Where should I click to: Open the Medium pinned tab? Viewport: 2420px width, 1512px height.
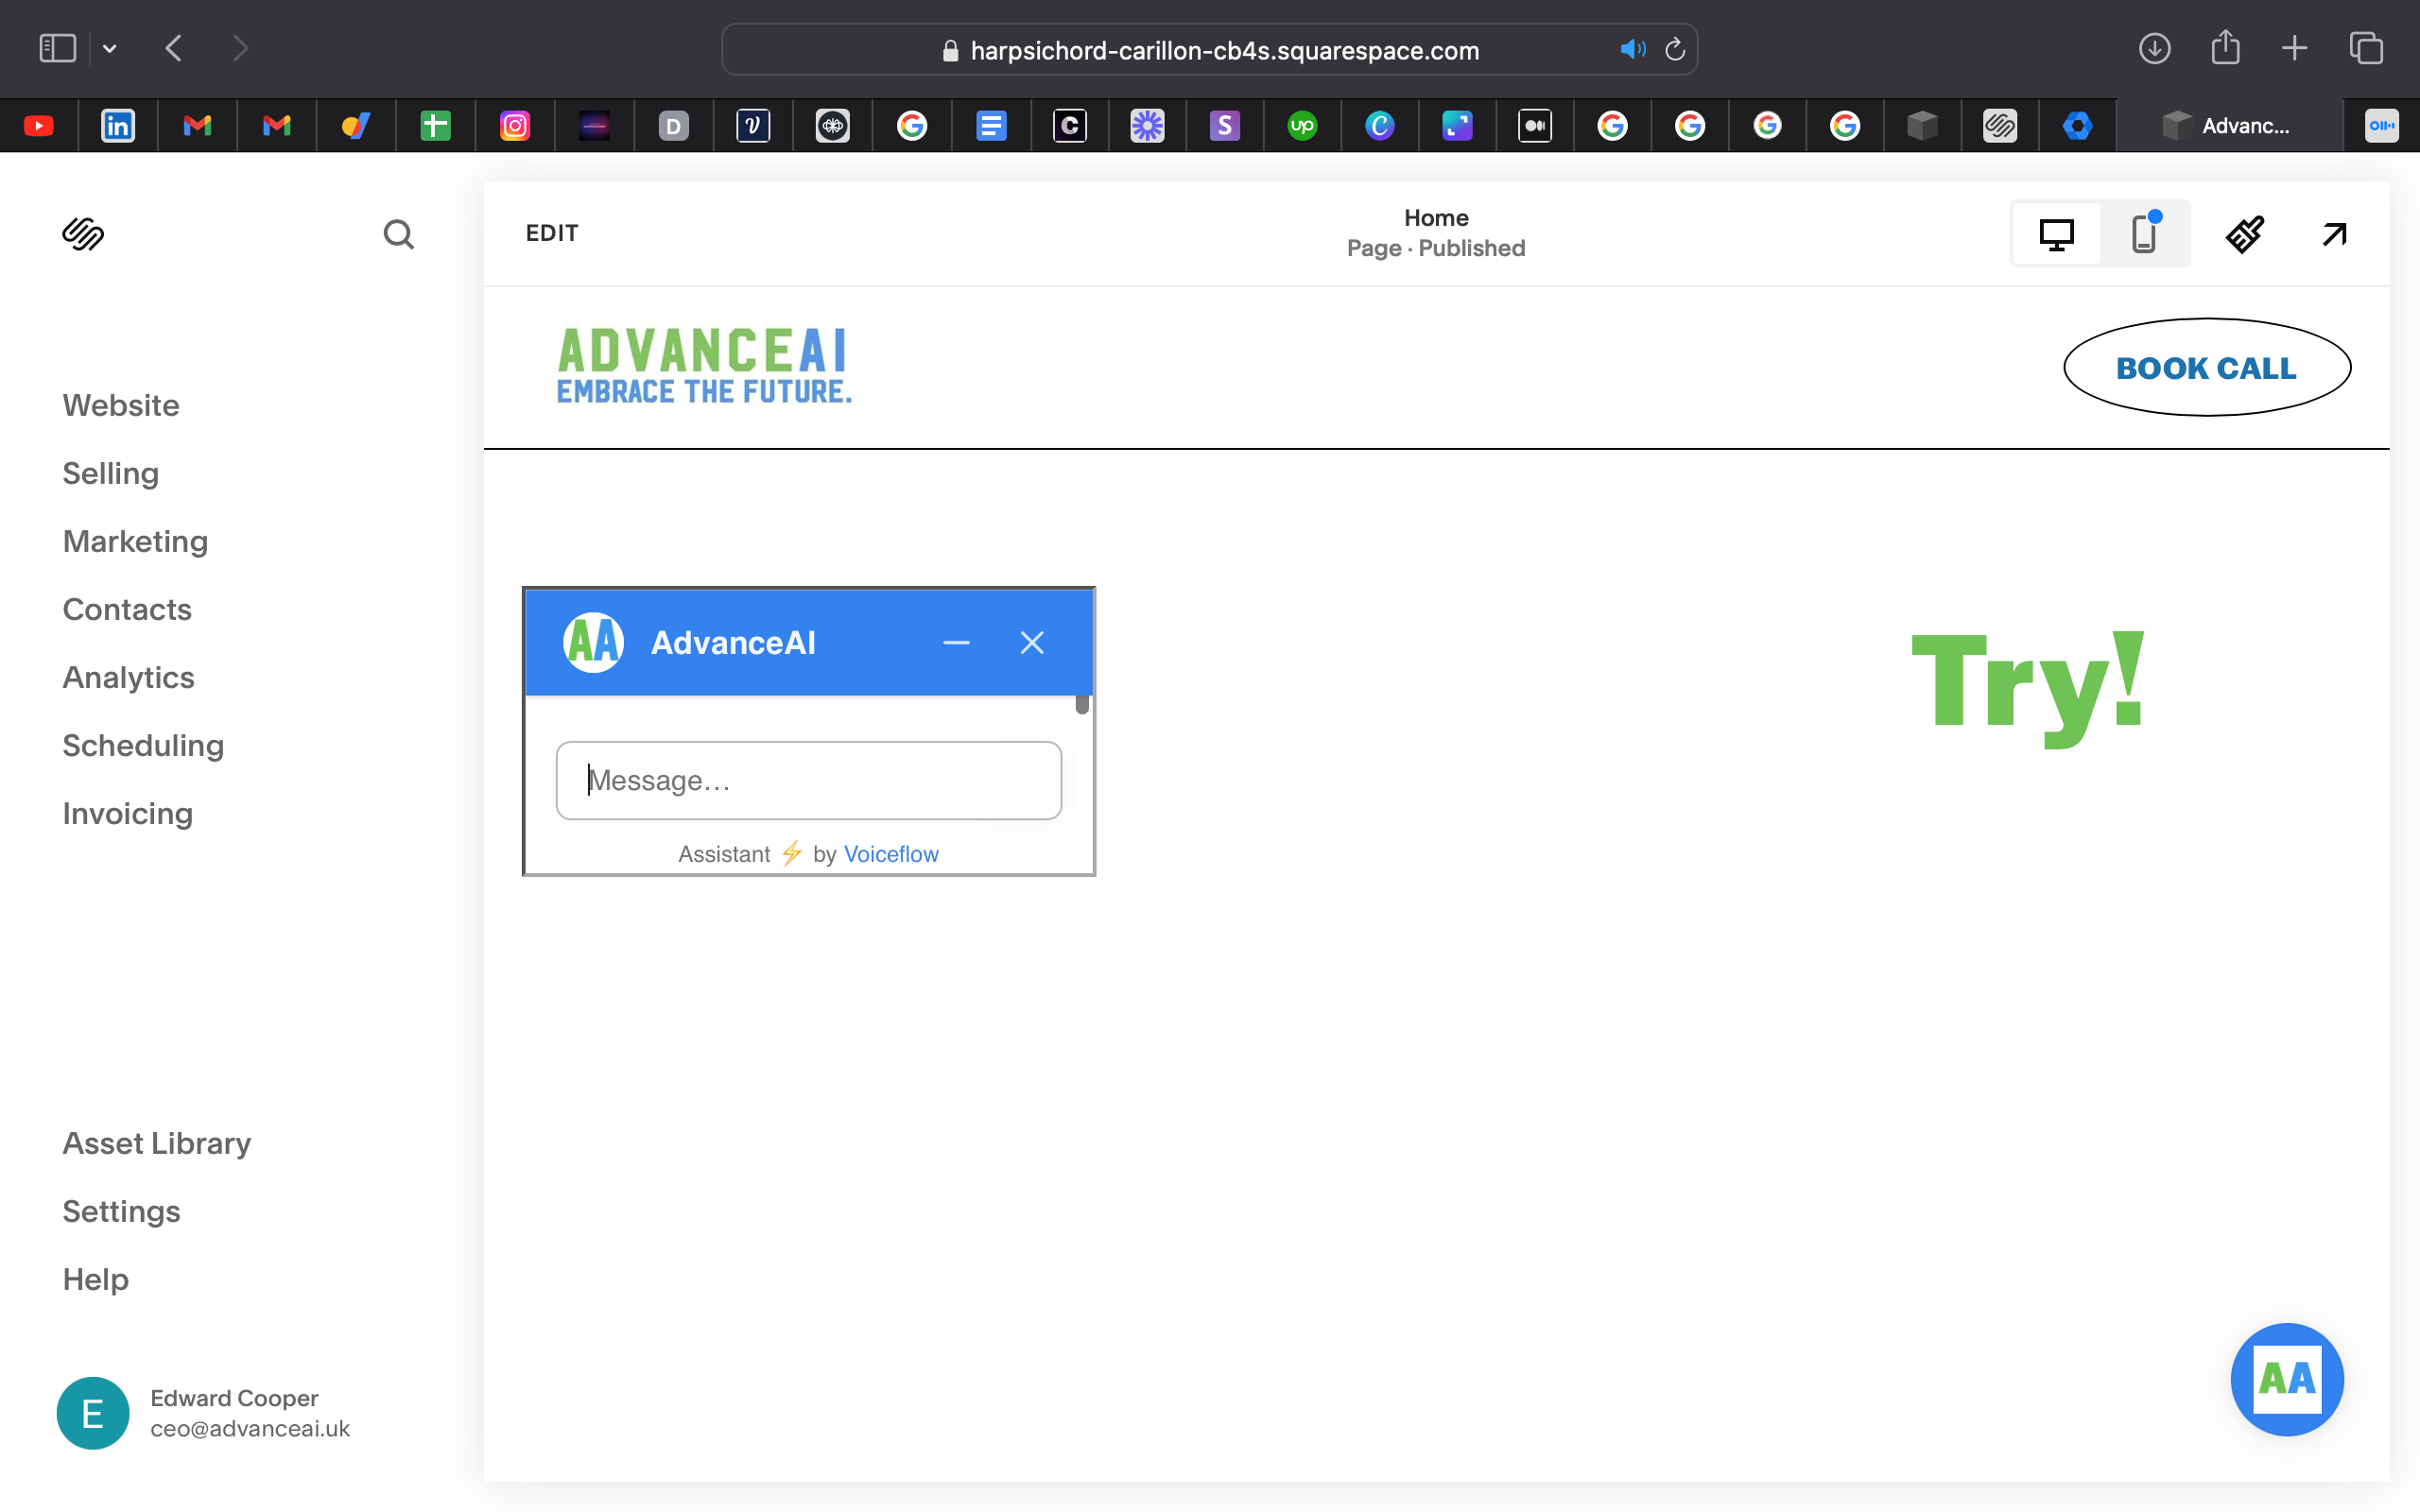(1535, 126)
